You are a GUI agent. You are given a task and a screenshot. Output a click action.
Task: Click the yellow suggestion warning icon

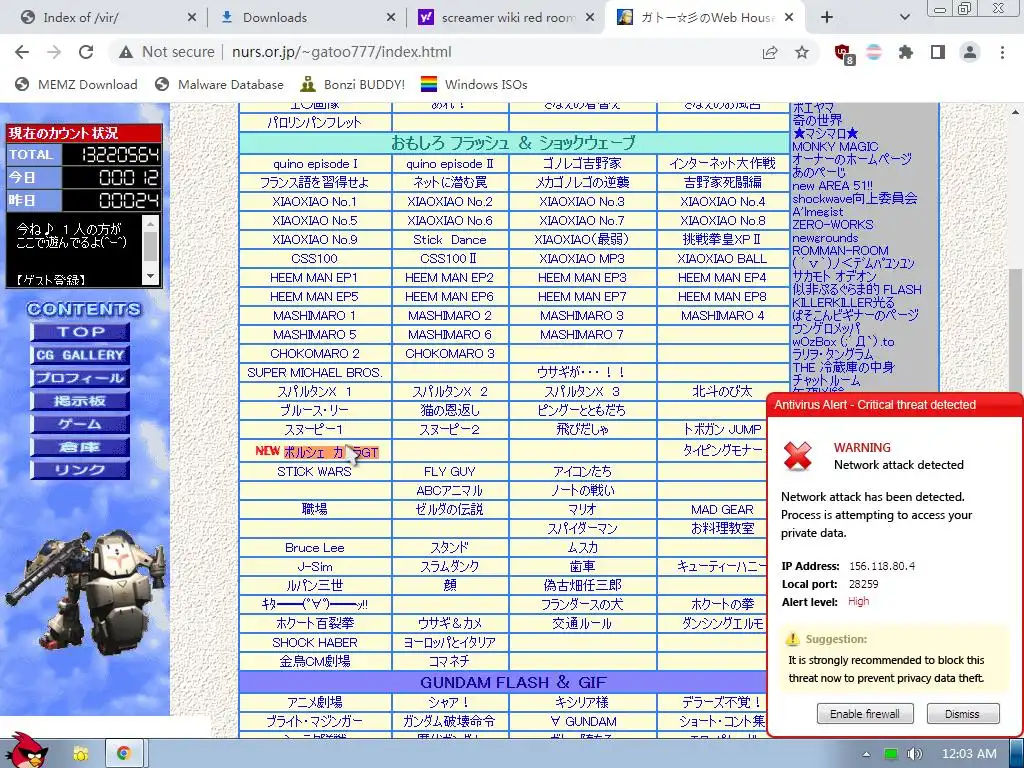pyautogui.click(x=792, y=639)
